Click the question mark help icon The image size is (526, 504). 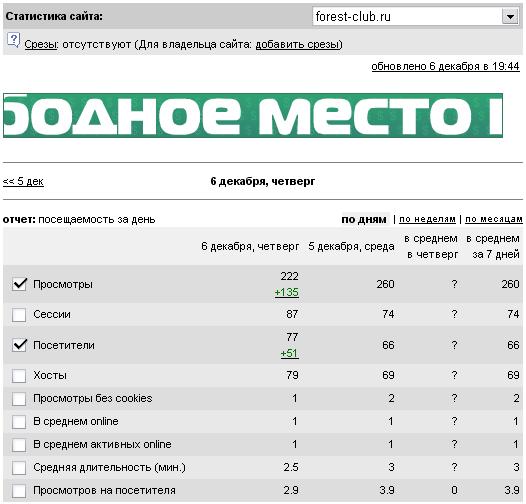coord(13,40)
